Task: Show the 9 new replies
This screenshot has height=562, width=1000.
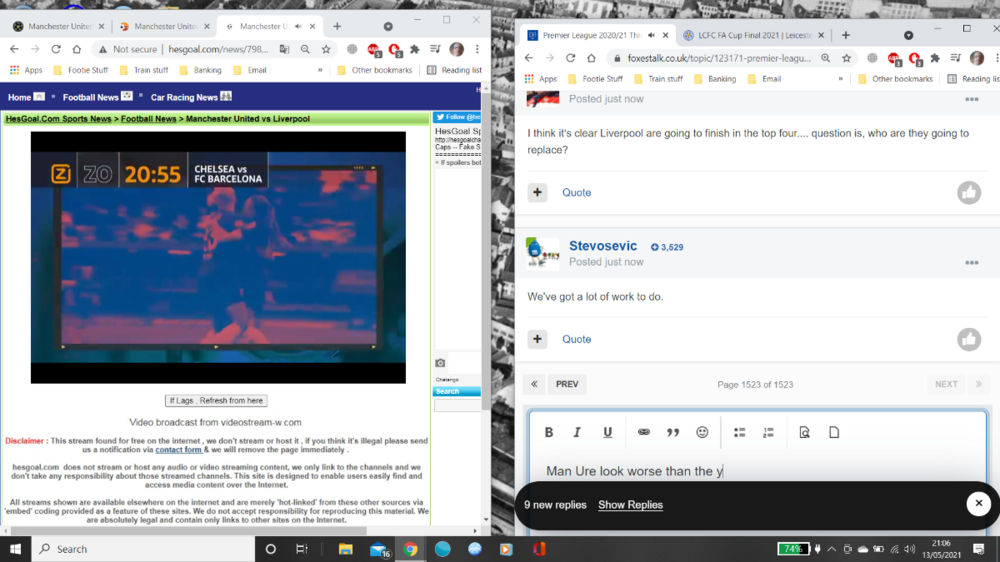Action: coord(630,505)
